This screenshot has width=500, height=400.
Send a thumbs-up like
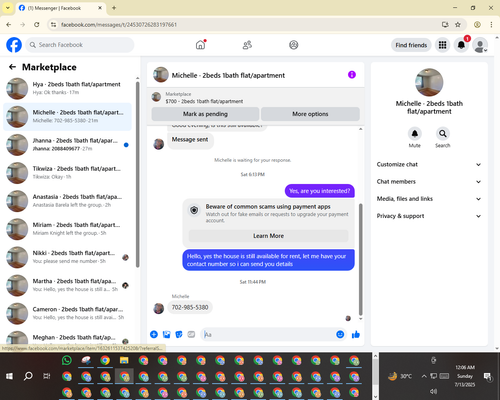tap(356, 334)
